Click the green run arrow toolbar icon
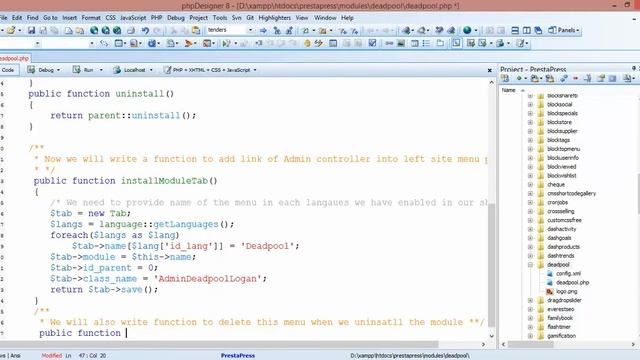This screenshot has height=360, width=640. 226,43
